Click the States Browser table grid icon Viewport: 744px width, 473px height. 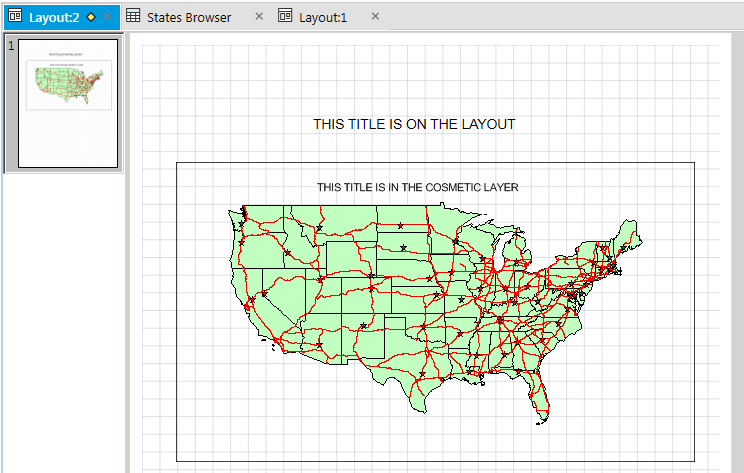click(x=132, y=17)
